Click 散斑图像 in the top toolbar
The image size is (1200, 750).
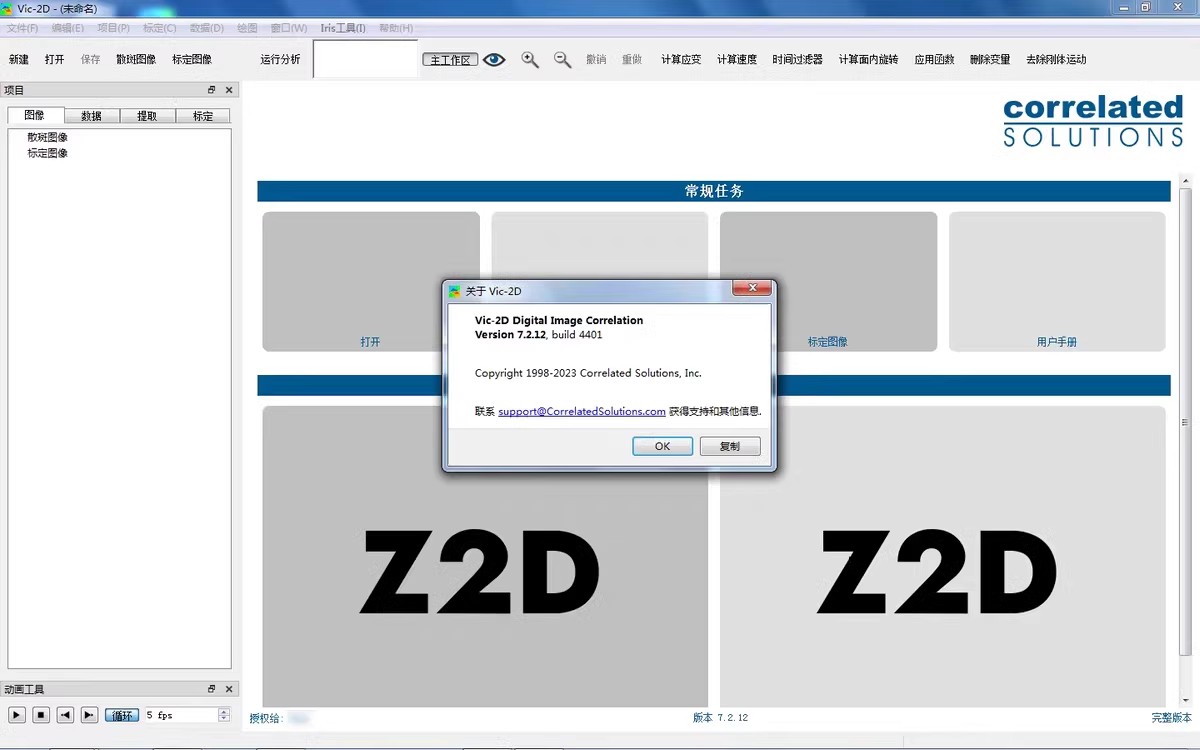point(136,60)
